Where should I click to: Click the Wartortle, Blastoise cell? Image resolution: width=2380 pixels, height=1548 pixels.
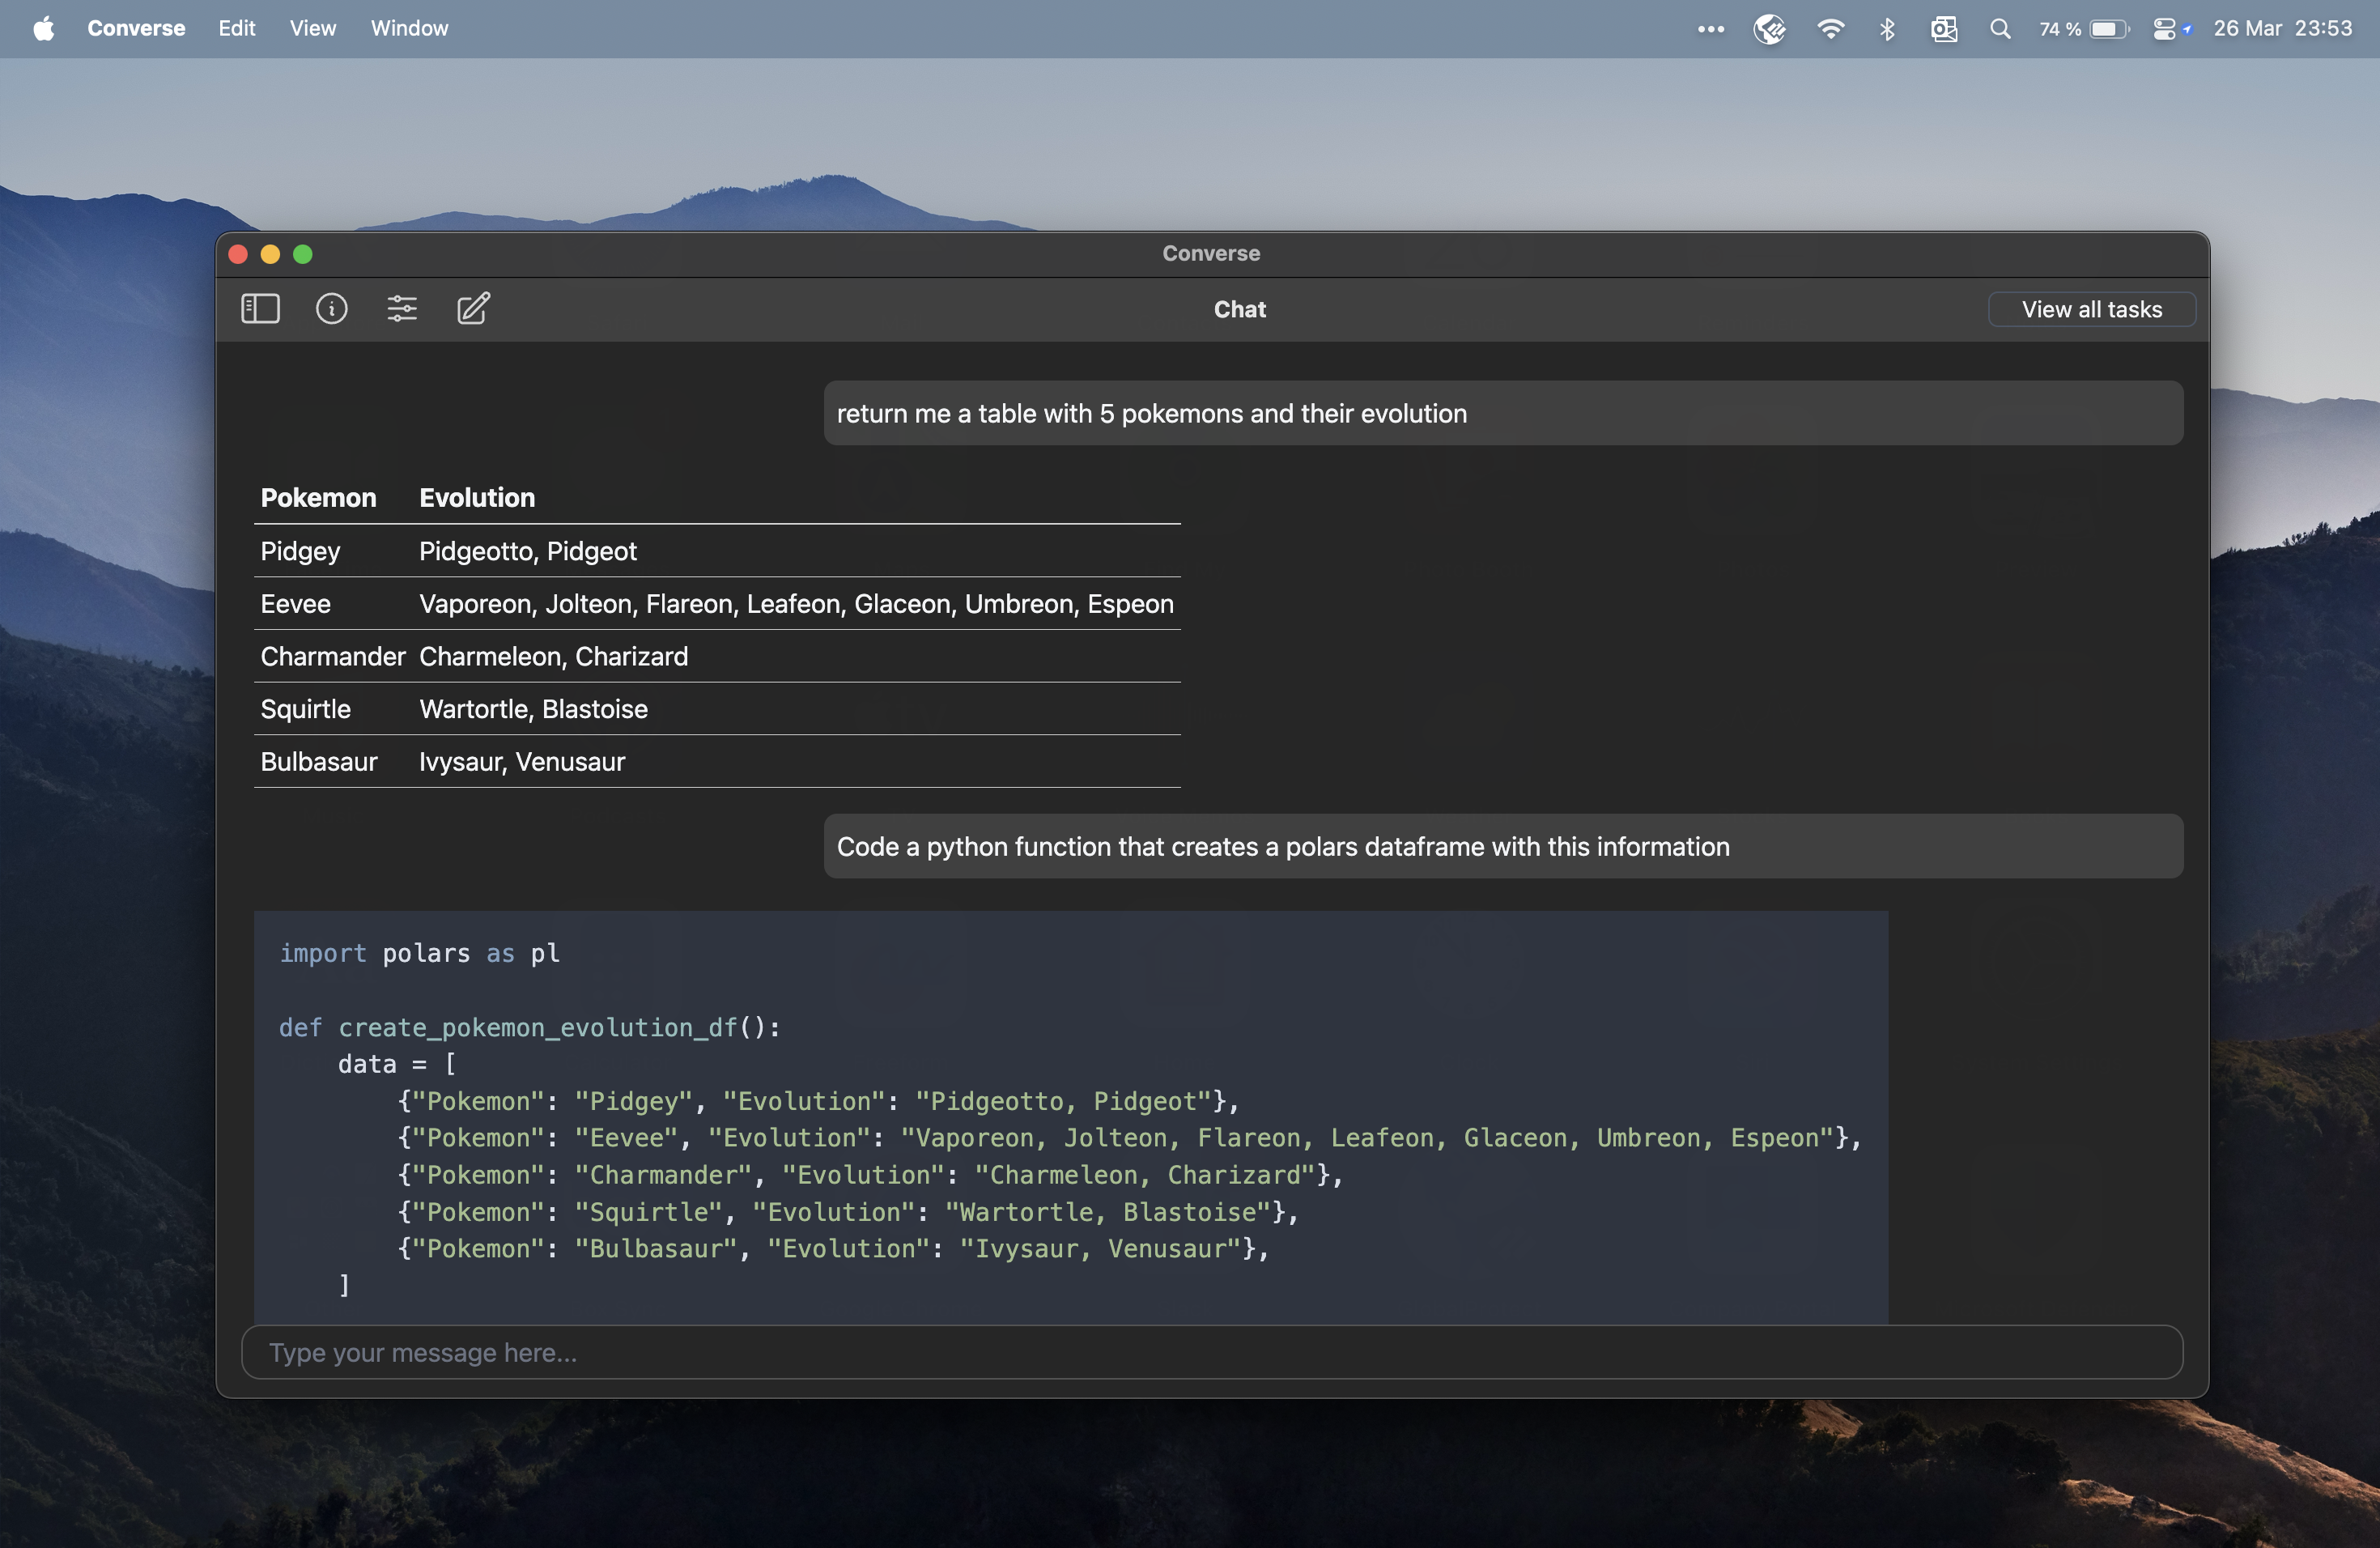tap(533, 709)
